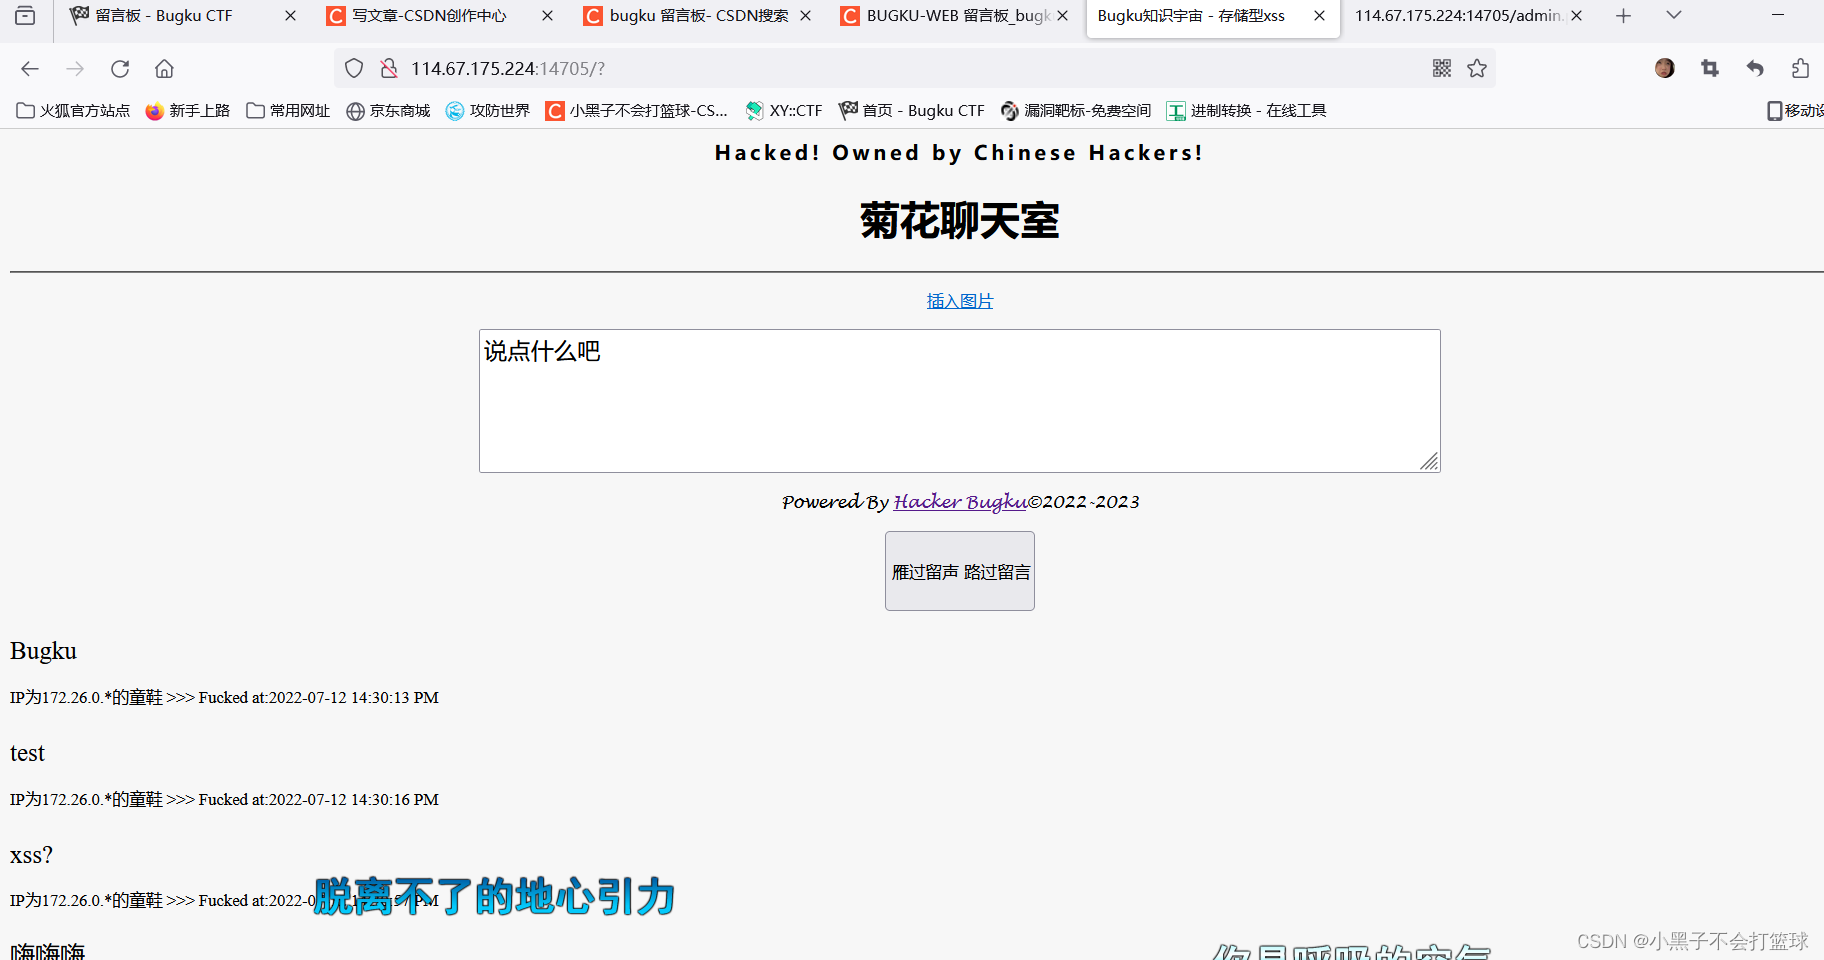The image size is (1824, 960).
Task: View insecure connection lock icon info
Action: (389, 68)
